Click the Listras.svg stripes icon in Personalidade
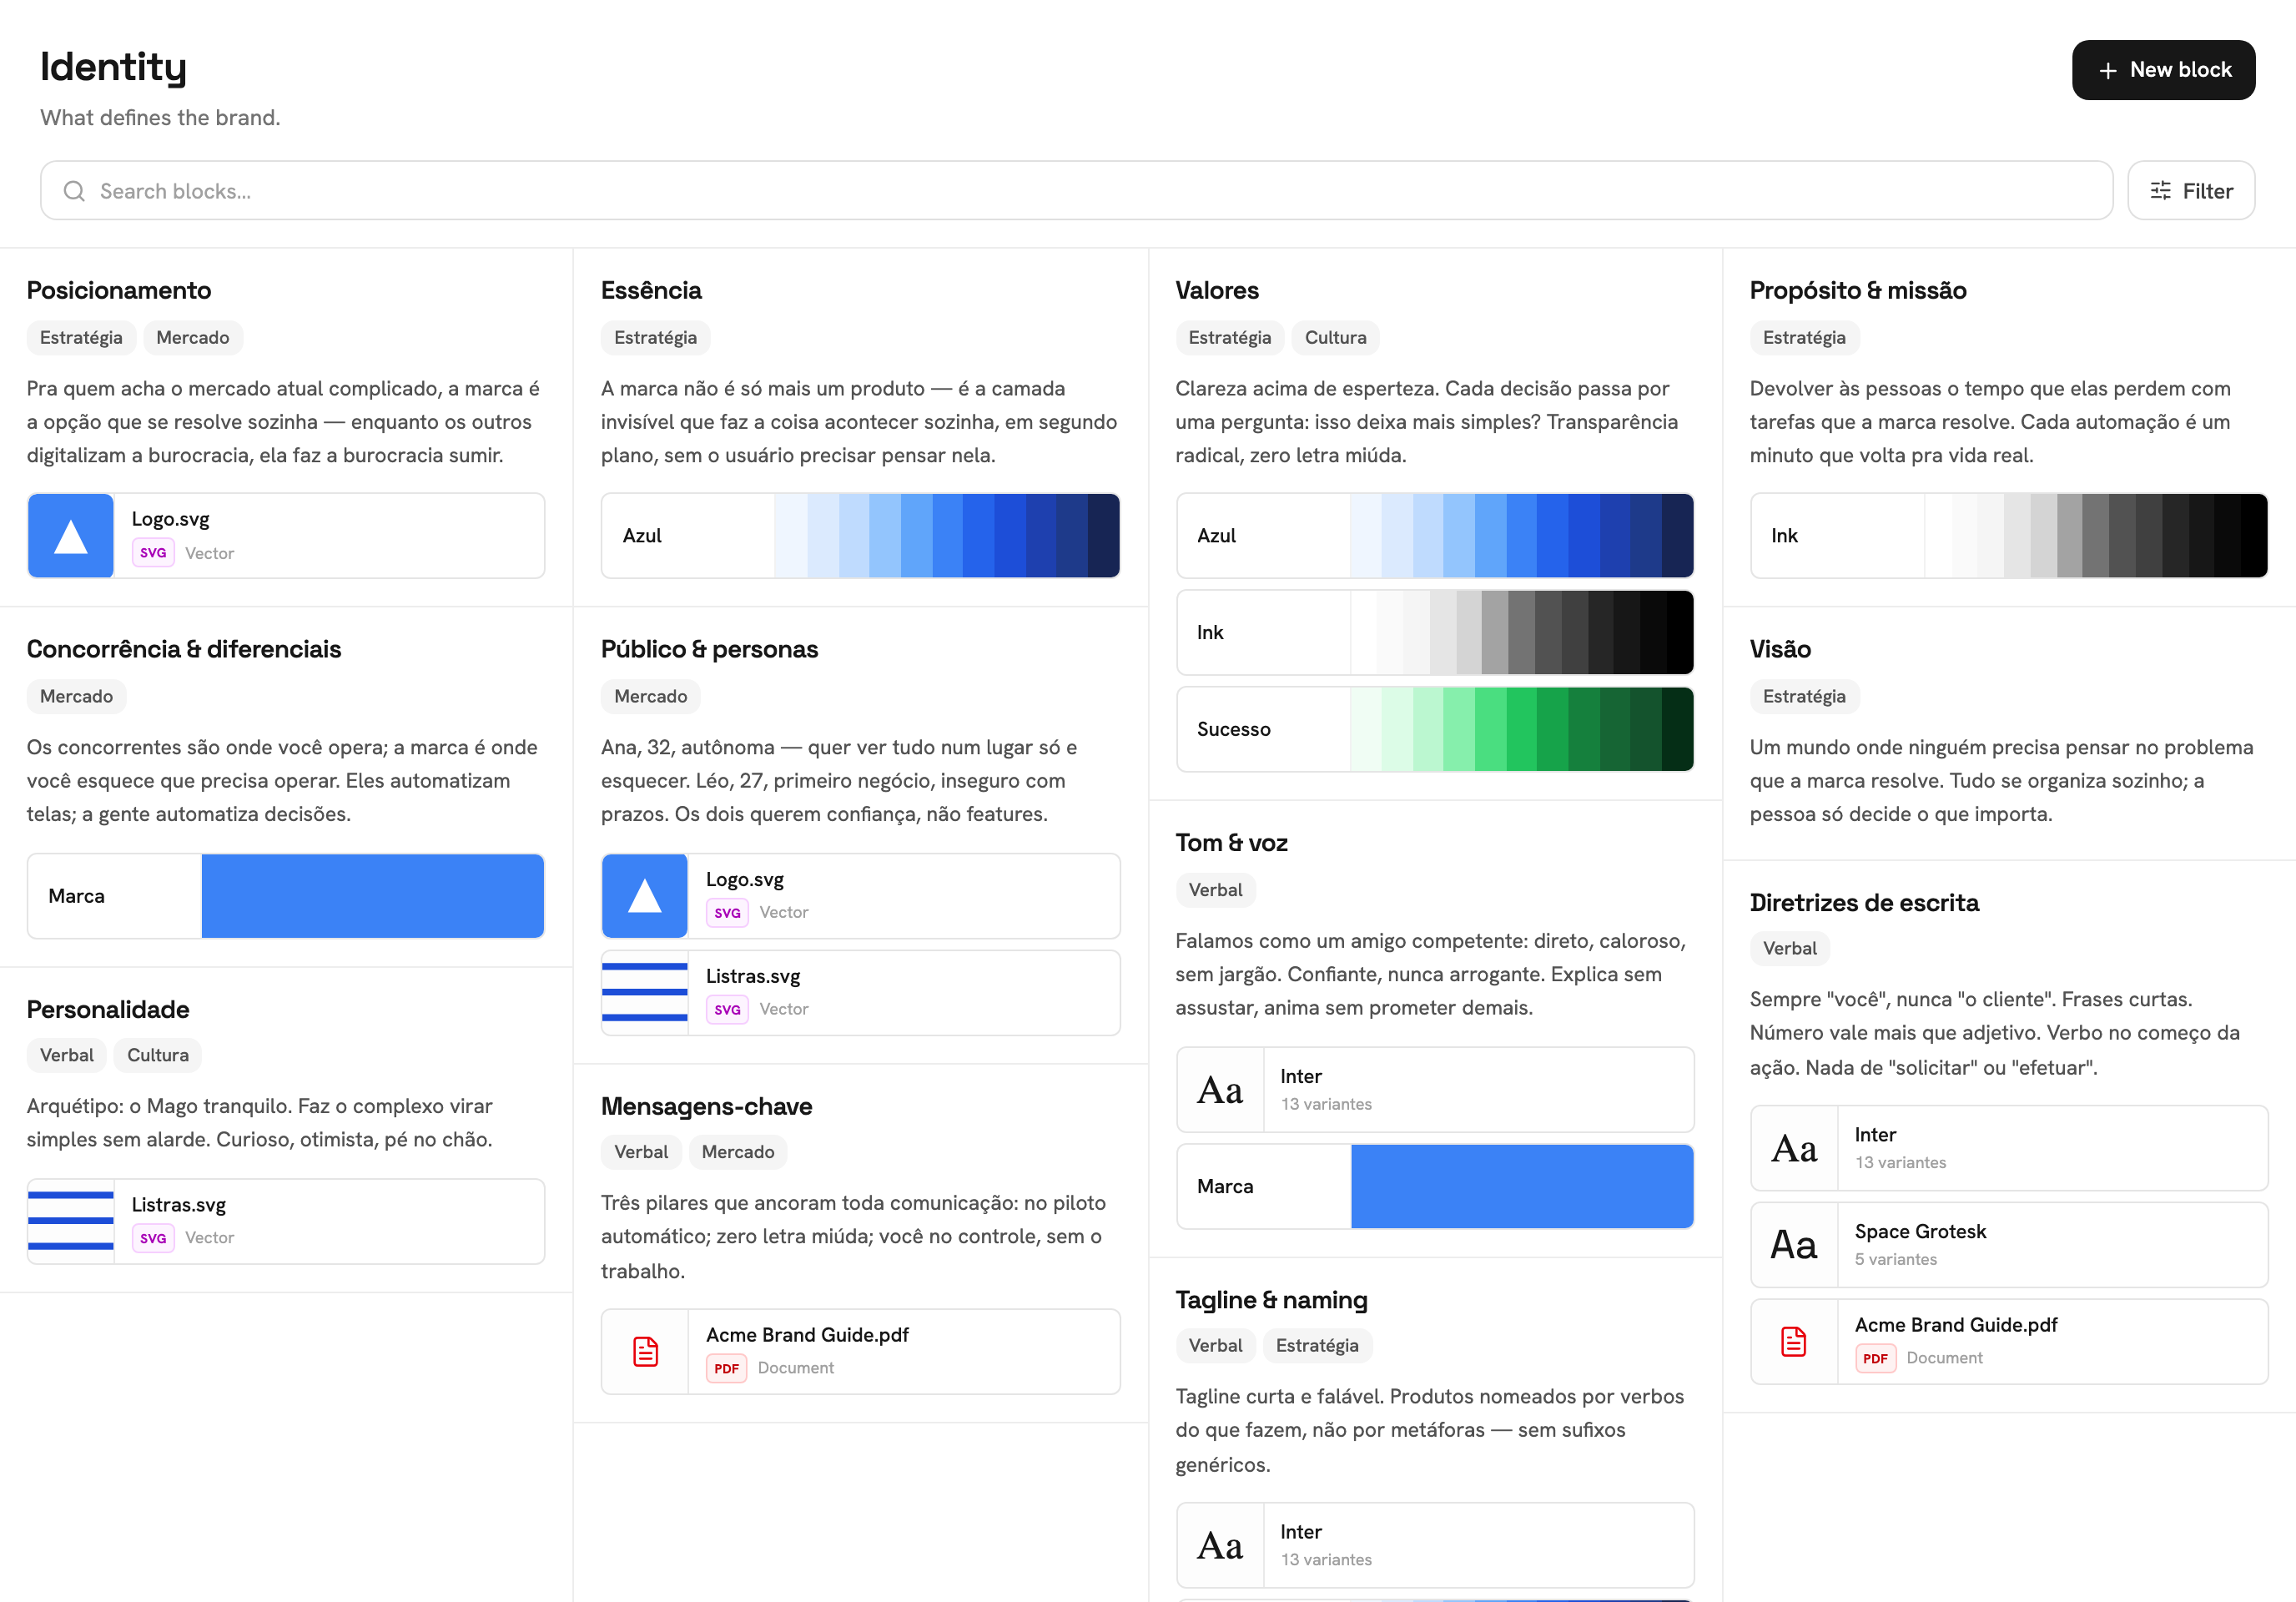 point(71,1221)
